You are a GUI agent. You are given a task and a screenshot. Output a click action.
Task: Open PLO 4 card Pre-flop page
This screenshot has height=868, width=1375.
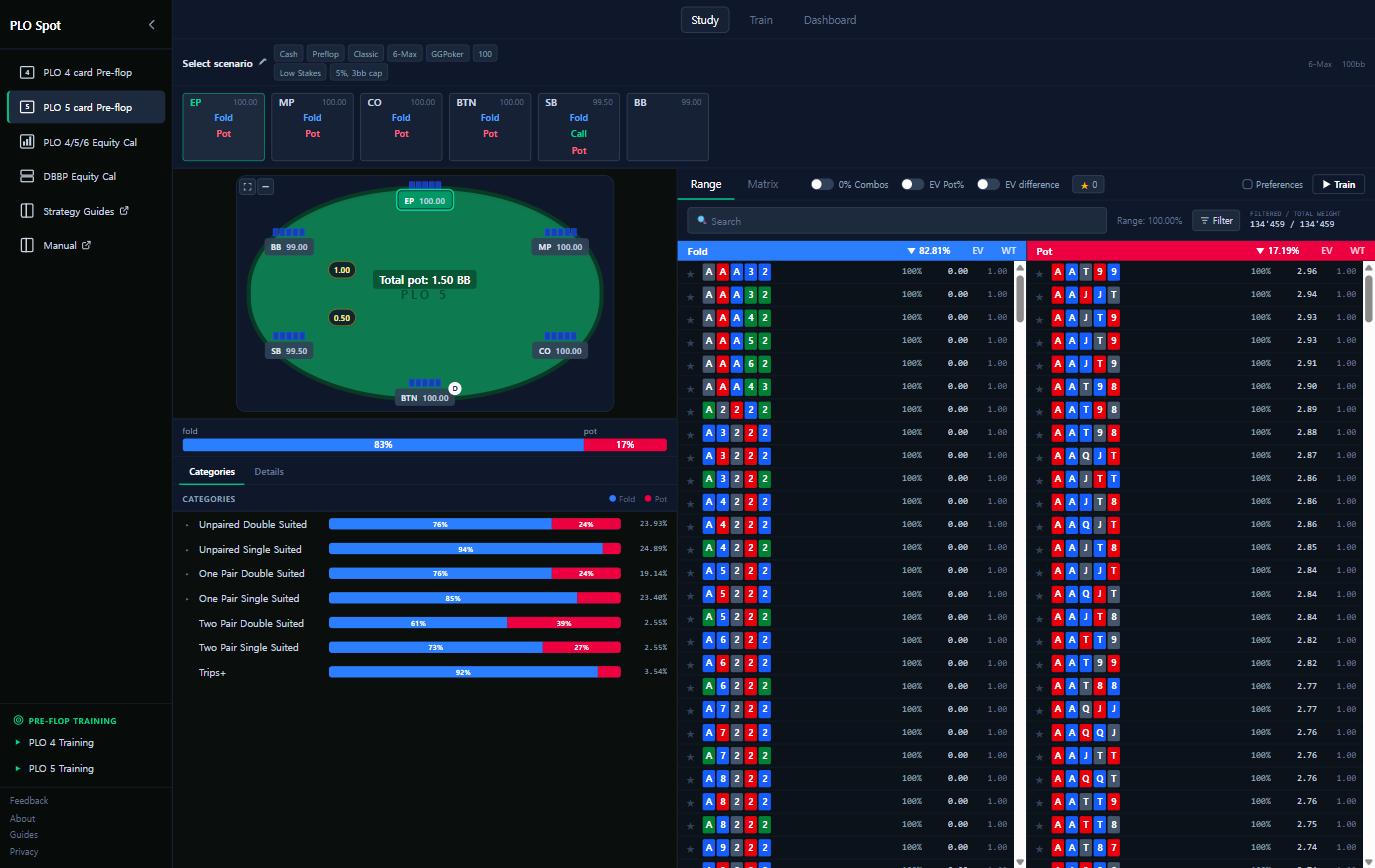click(x=86, y=72)
